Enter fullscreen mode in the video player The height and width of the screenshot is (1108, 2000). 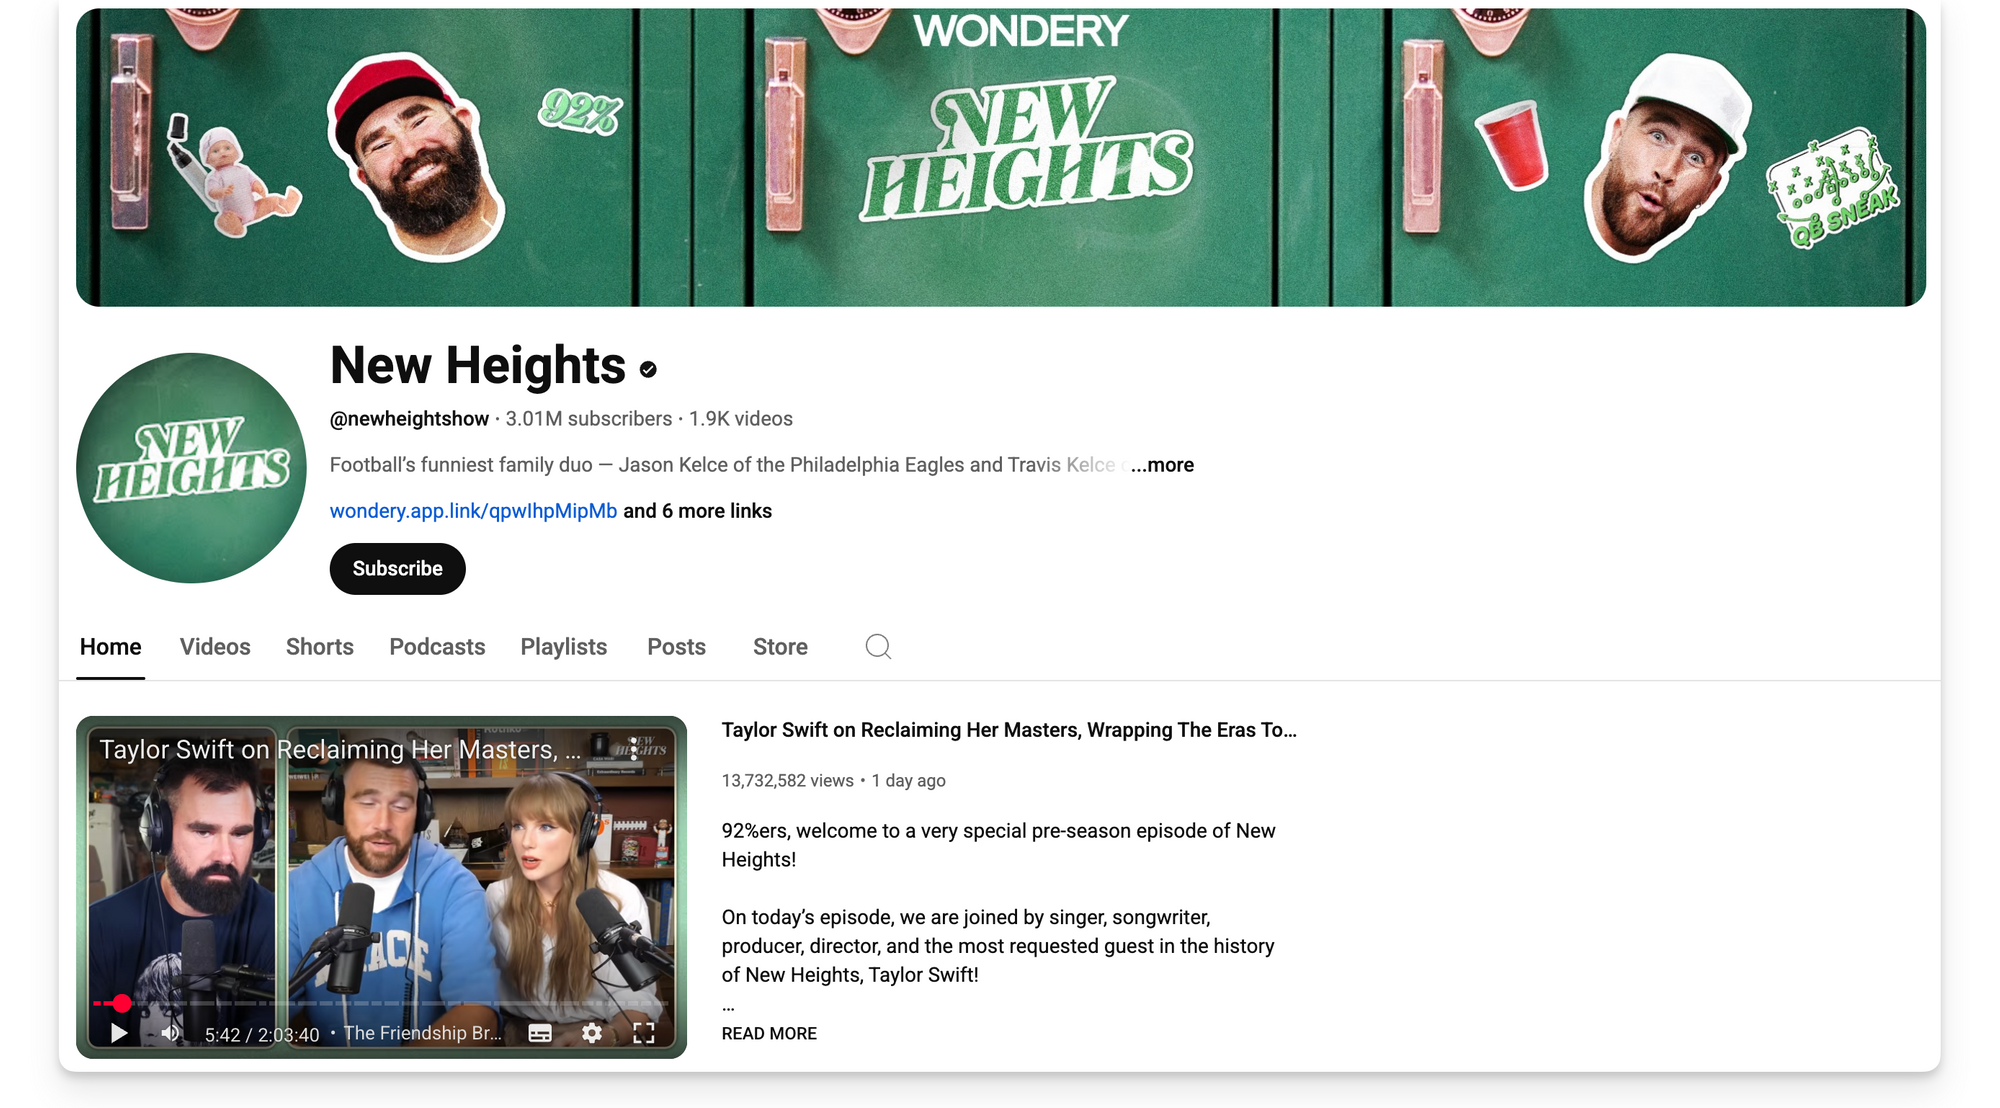[644, 1033]
